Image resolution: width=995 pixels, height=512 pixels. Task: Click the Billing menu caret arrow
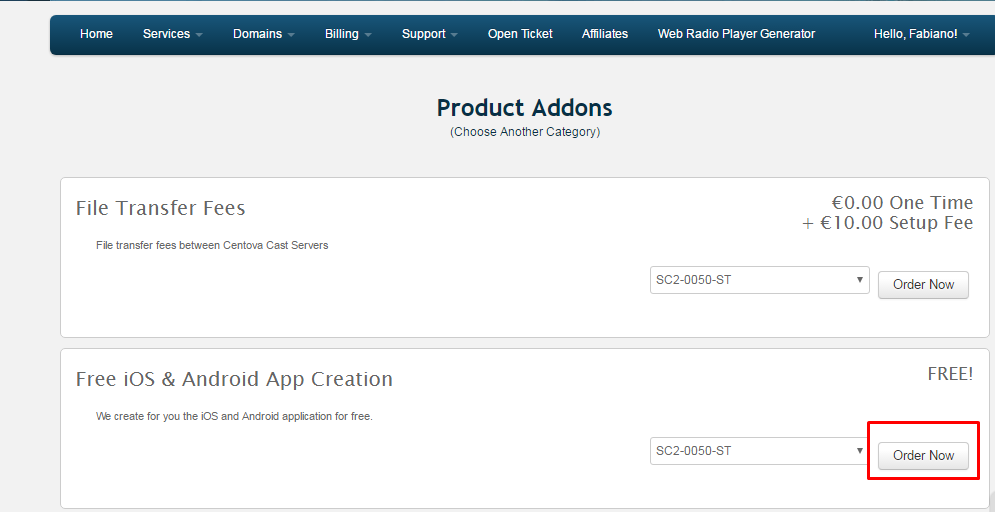click(x=368, y=35)
